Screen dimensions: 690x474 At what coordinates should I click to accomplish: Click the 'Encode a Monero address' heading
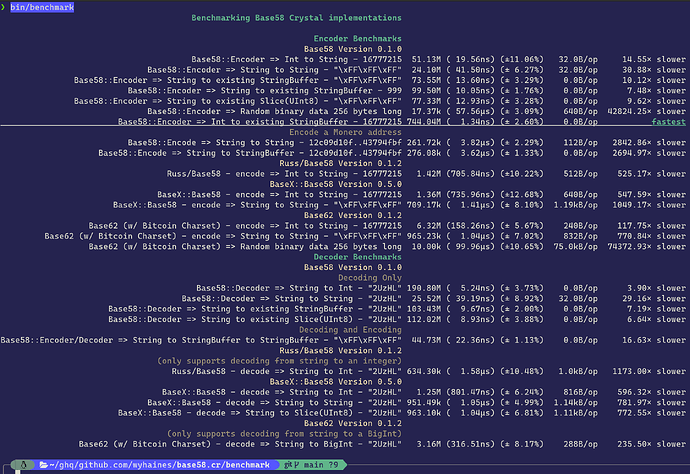[345, 132]
